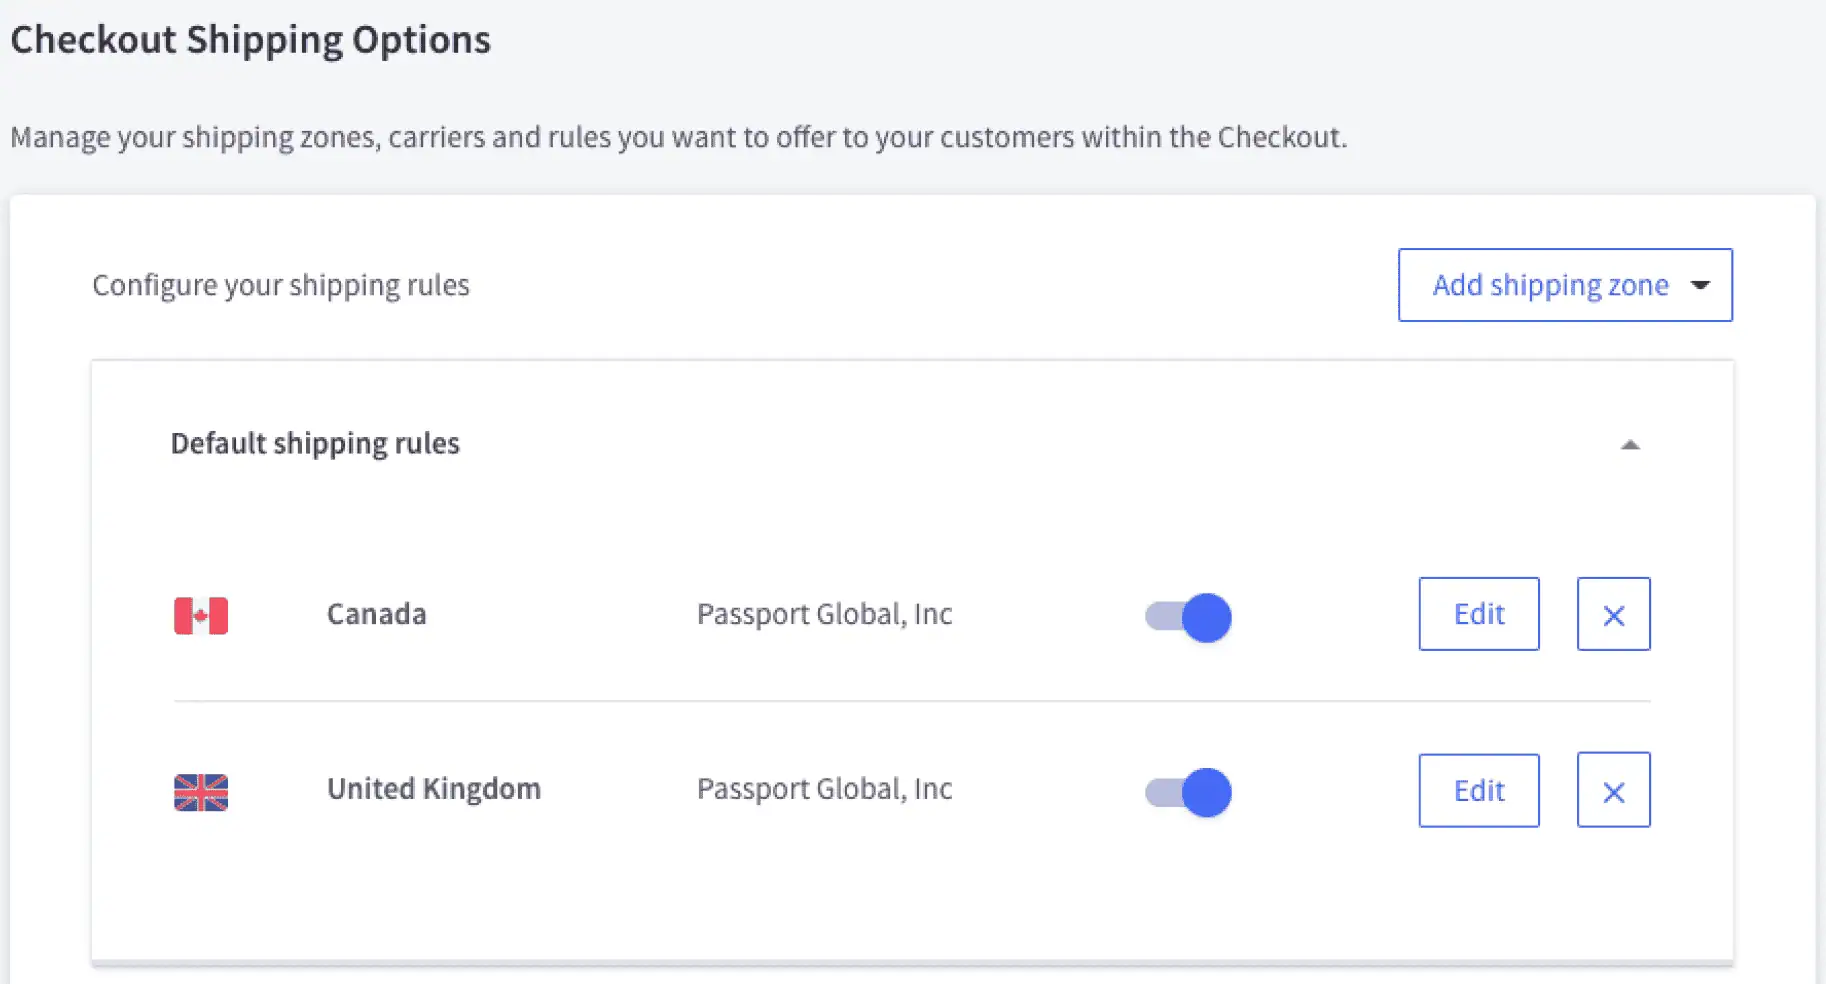
Task: Select the Canada zone name
Action: [x=376, y=614]
